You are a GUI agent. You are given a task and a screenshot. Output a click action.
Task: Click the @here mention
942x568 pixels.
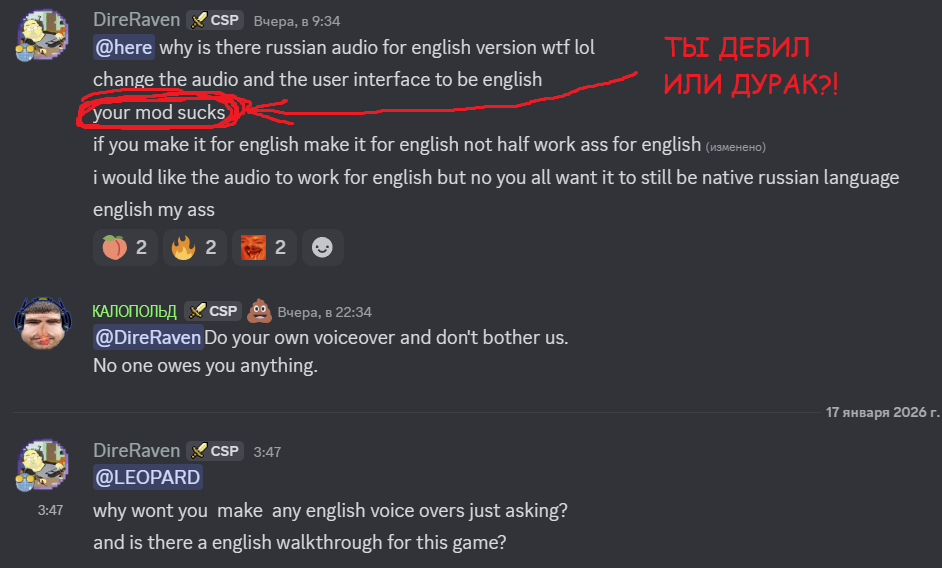click(124, 47)
